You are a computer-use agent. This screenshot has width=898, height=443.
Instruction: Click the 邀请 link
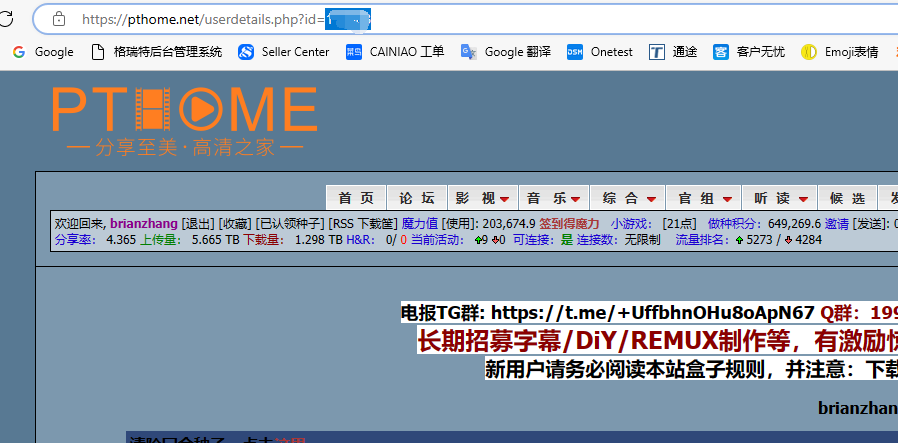pyautogui.click(x=837, y=224)
